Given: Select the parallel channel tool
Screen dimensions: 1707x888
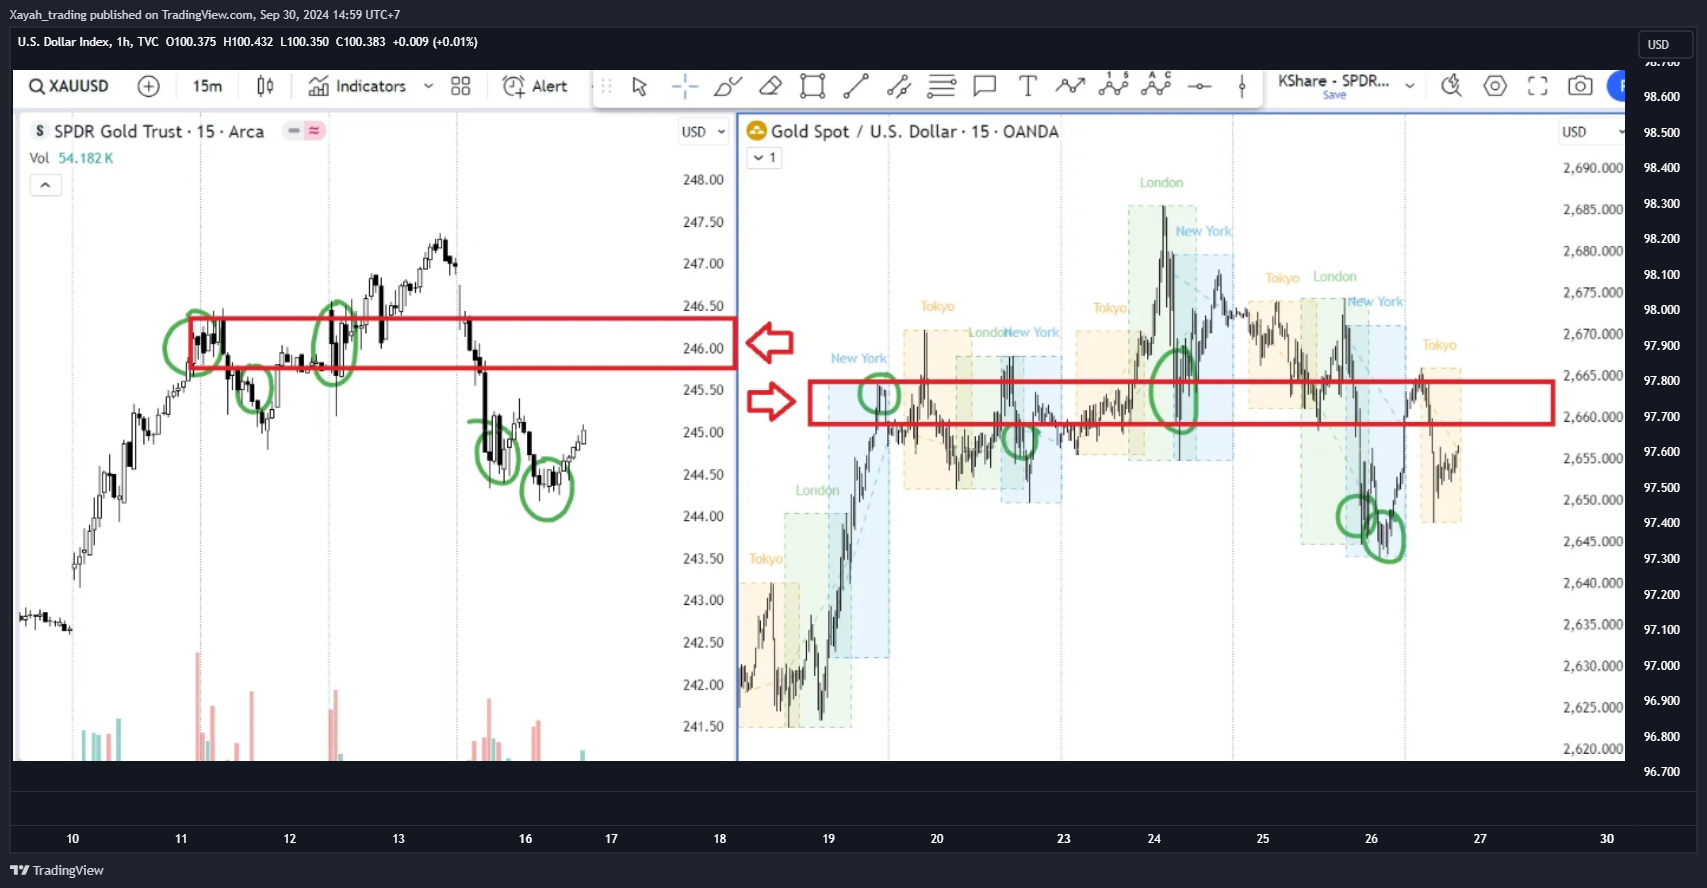Looking at the screenshot, I should pos(898,86).
